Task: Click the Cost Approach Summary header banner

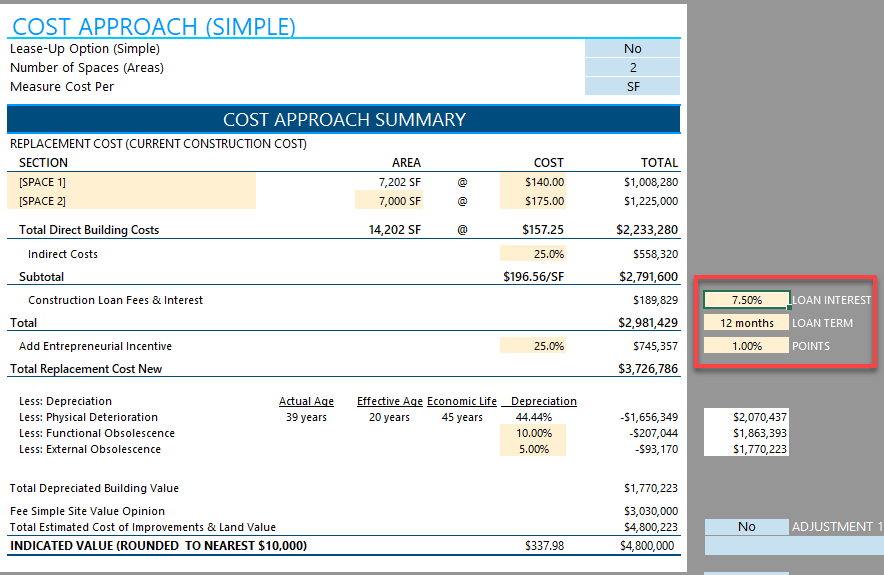Action: 344,120
